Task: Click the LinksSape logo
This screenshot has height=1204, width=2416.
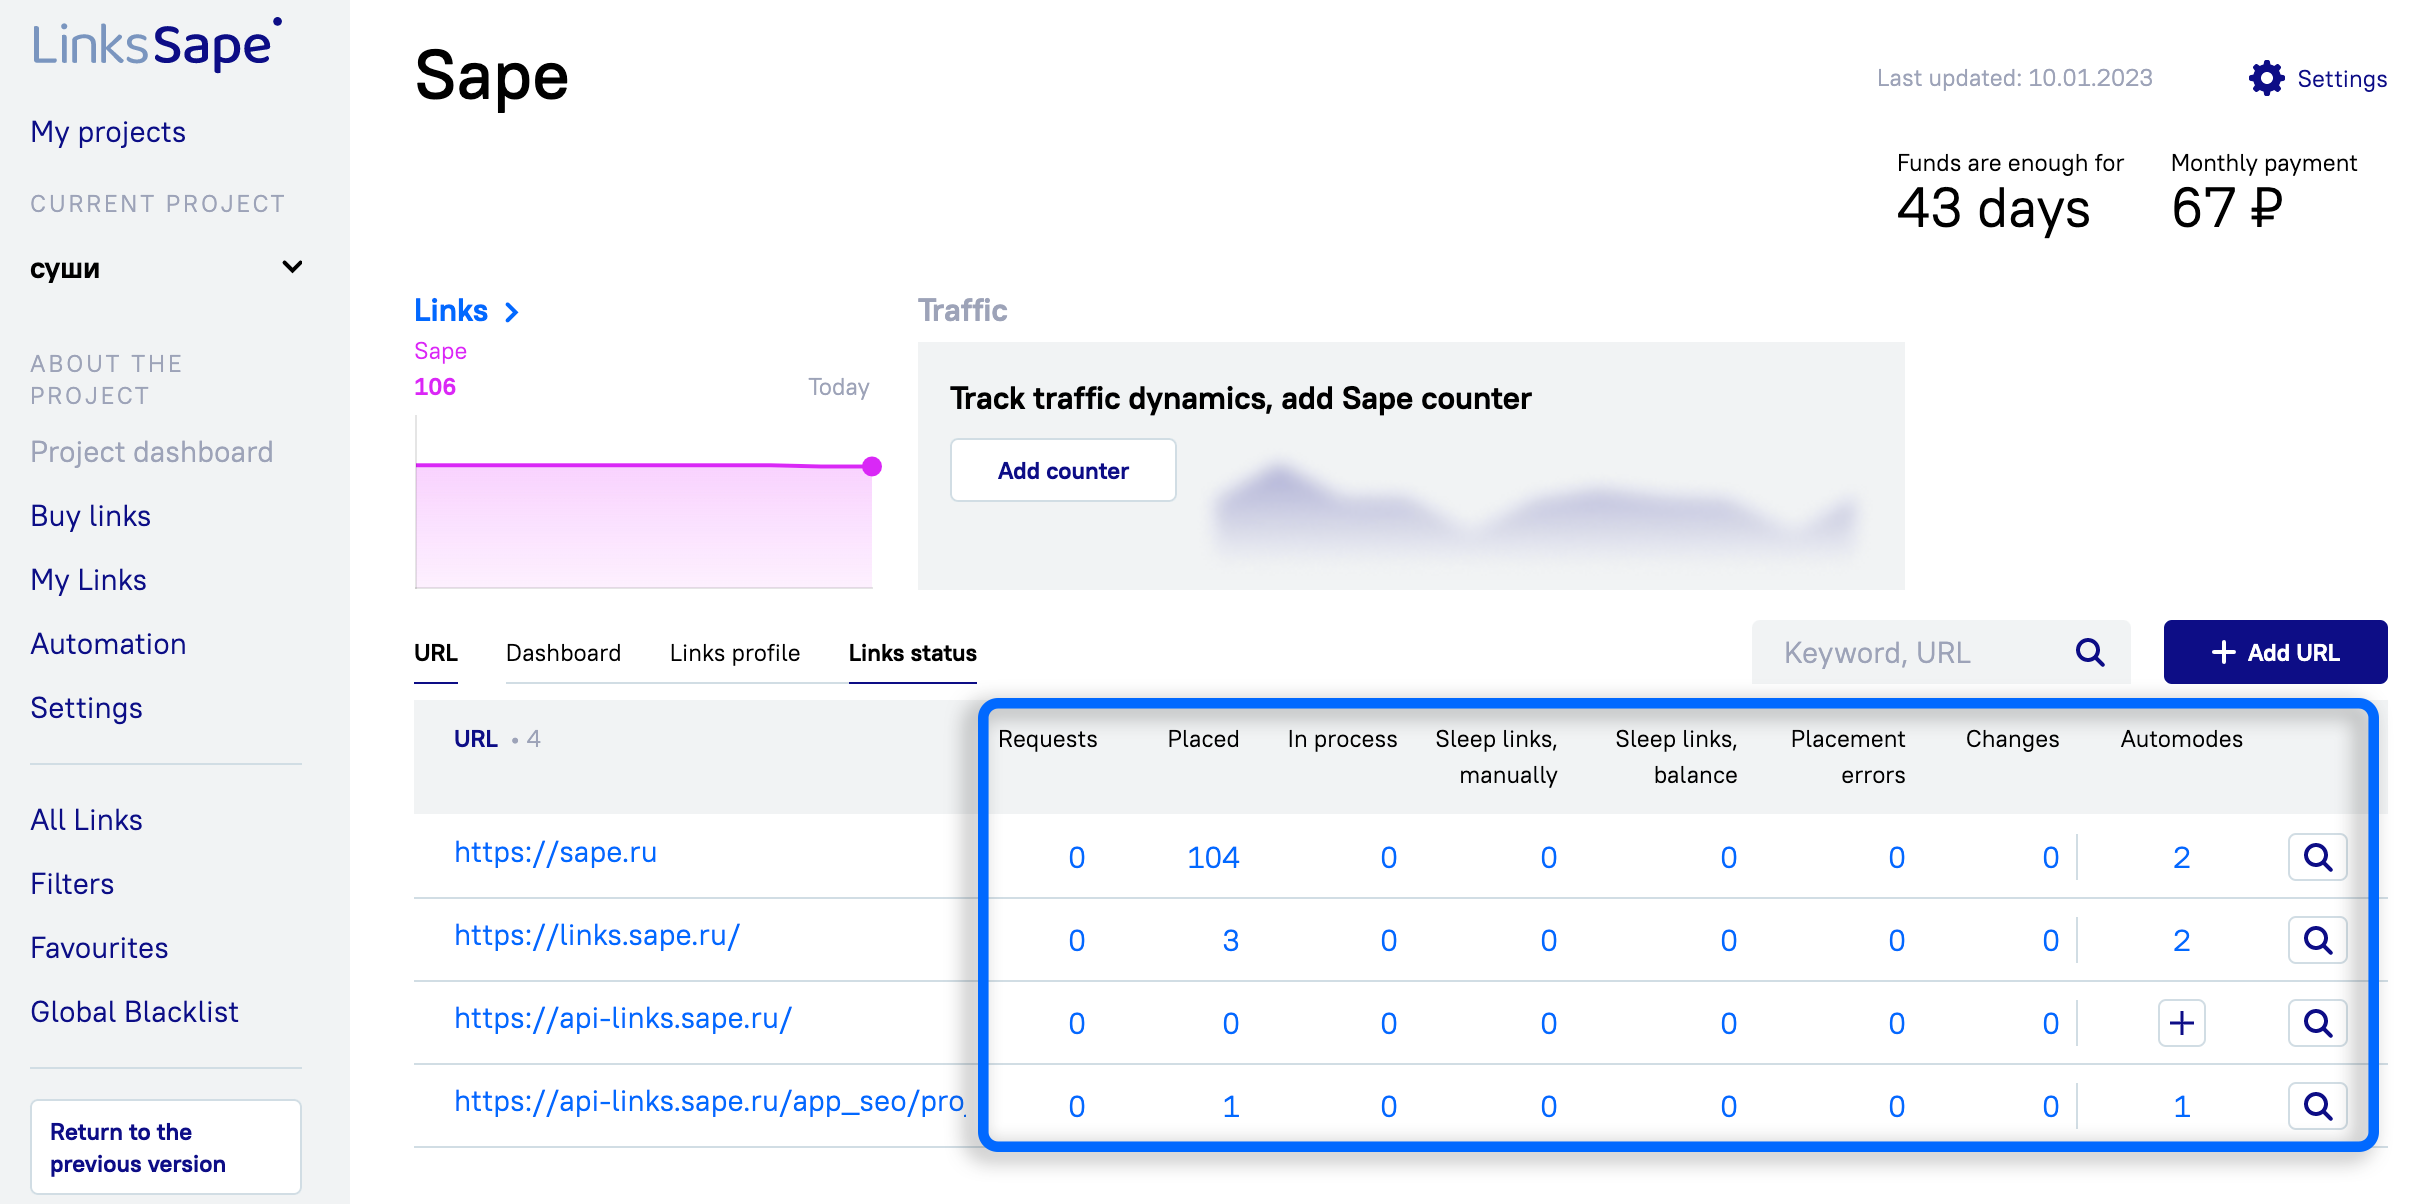Action: [157, 44]
